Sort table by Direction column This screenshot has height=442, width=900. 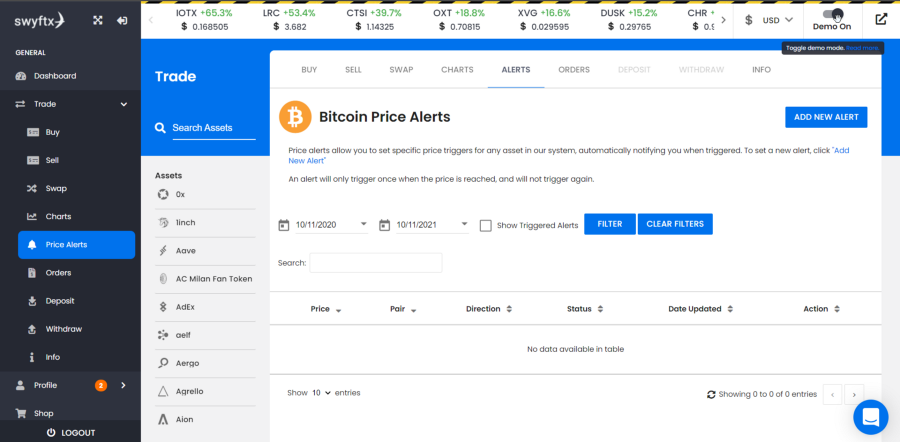[489, 309]
